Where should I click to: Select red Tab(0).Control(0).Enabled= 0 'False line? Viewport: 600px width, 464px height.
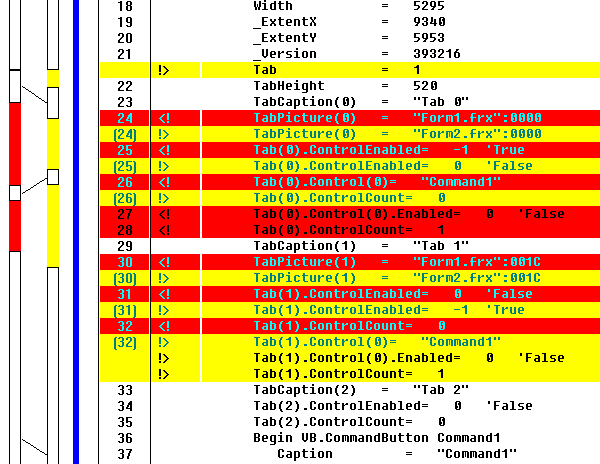[x=401, y=214]
